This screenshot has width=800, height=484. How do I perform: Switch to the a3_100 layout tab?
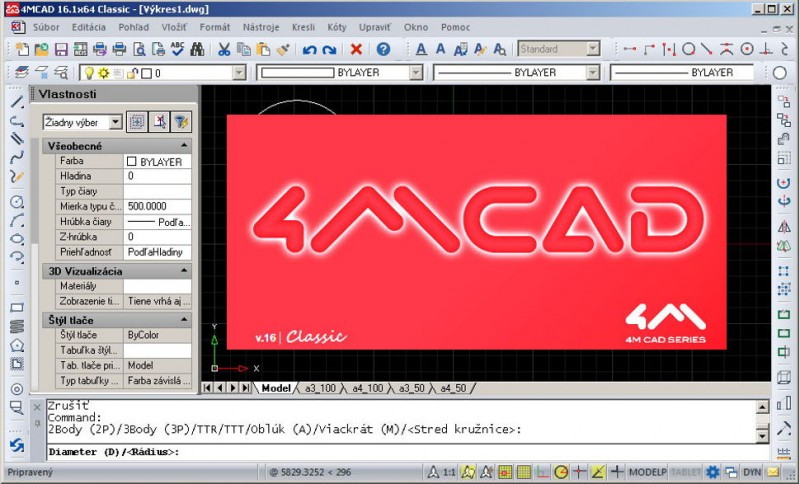[x=320, y=388]
